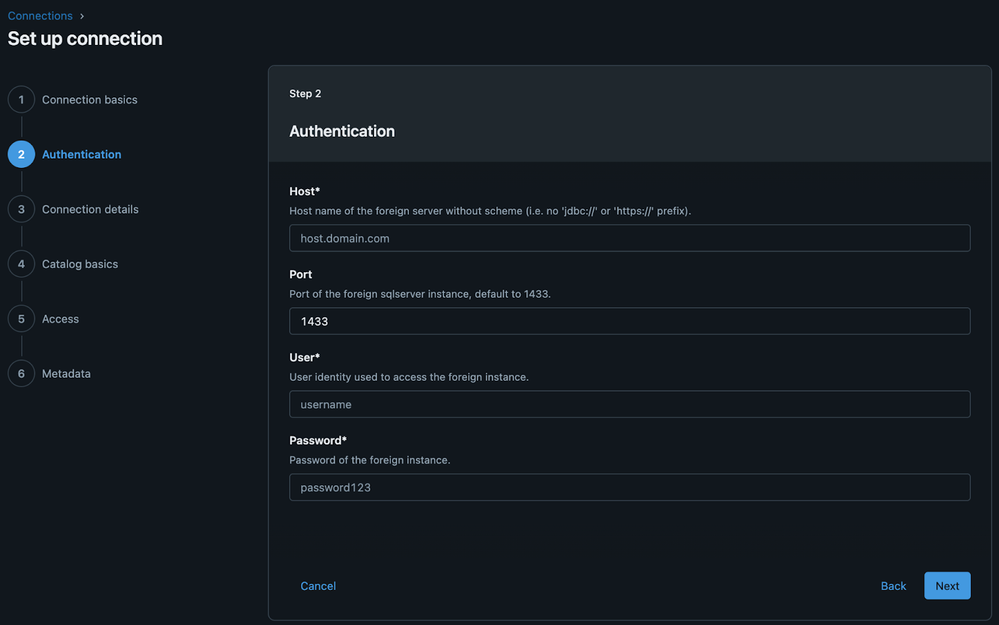Select the Access step label
The height and width of the screenshot is (625, 999).
click(60, 319)
